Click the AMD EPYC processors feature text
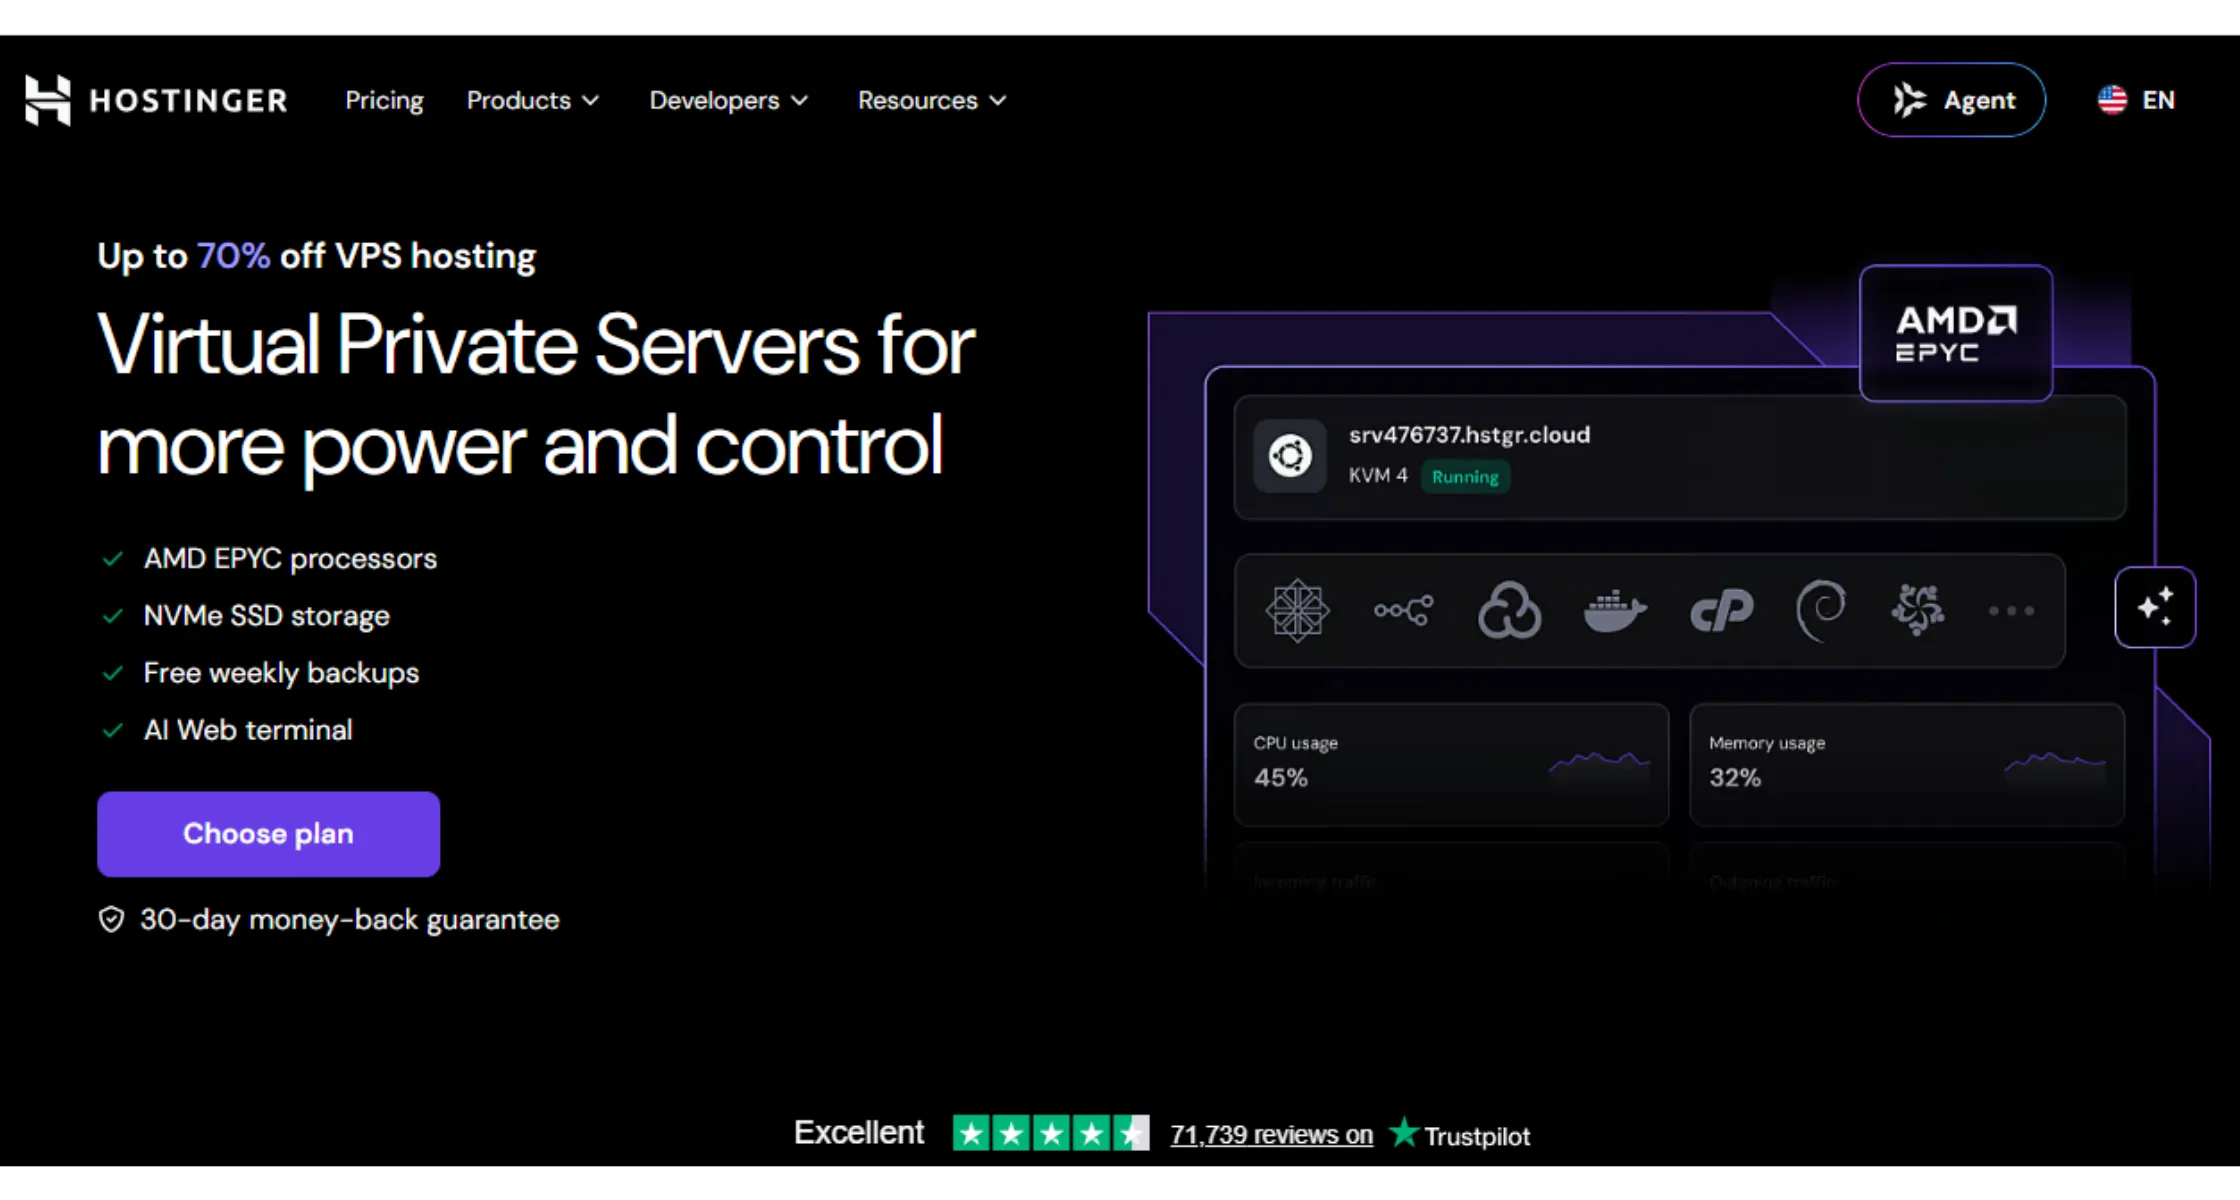 [x=290, y=559]
